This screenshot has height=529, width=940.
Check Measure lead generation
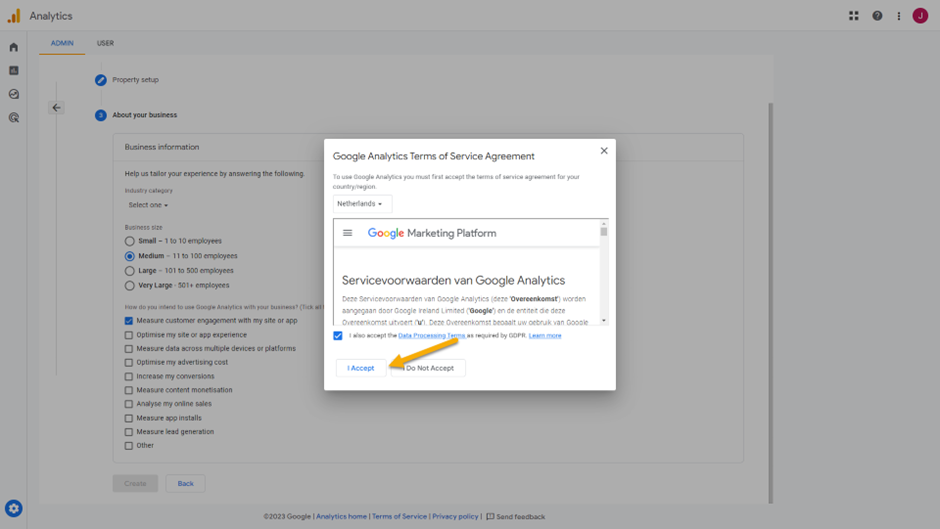[128, 432]
